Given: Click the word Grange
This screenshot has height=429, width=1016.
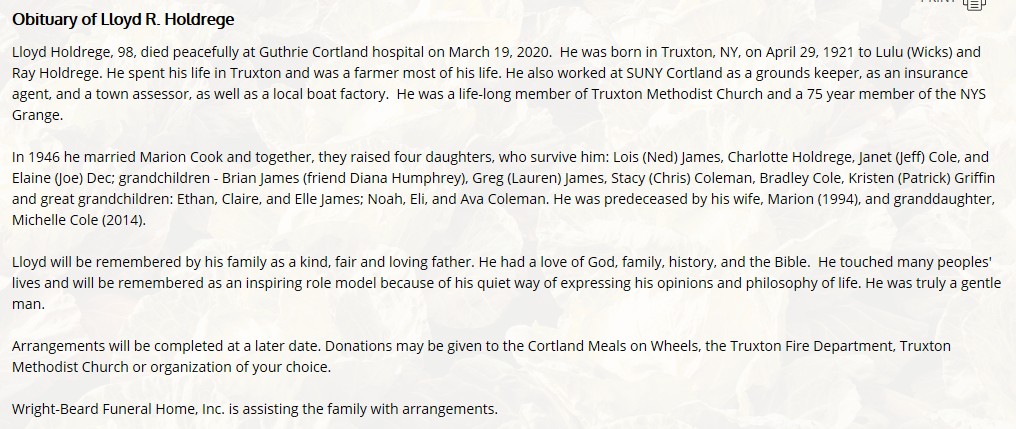Looking at the screenshot, I should [x=37, y=116].
